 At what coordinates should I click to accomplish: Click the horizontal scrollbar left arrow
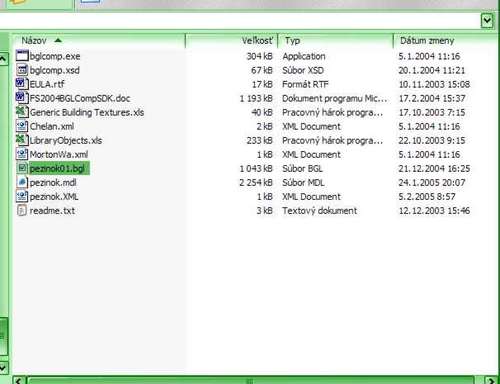point(19,380)
